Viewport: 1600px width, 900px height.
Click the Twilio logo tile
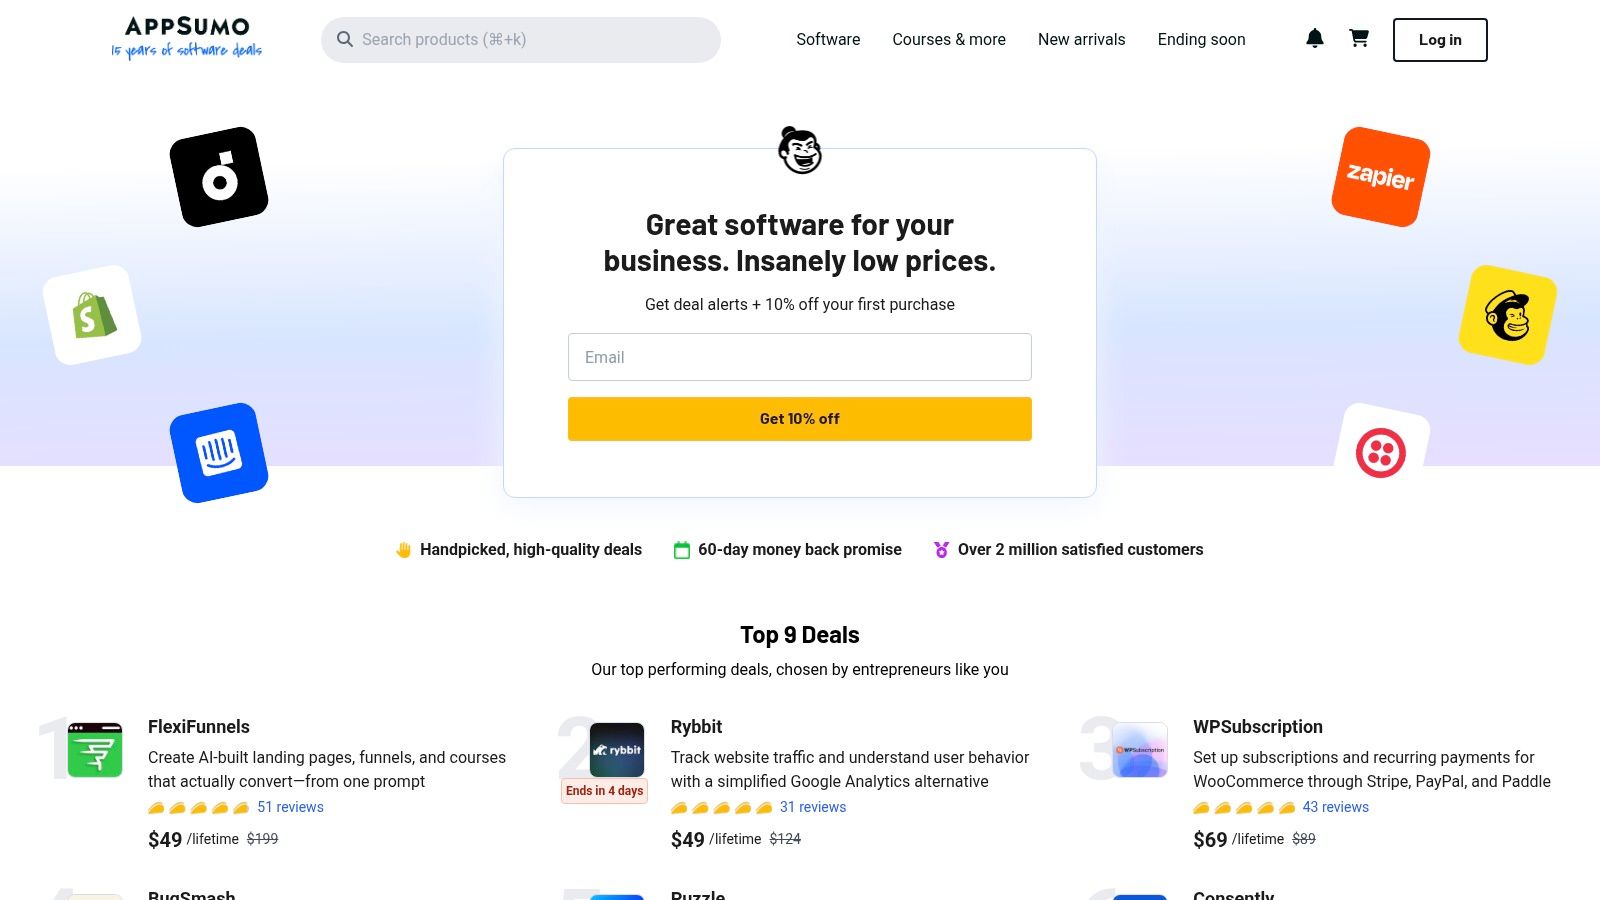pos(1383,452)
